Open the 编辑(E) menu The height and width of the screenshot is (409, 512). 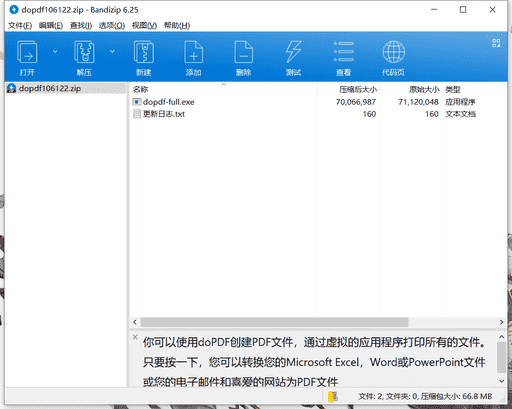(51, 26)
